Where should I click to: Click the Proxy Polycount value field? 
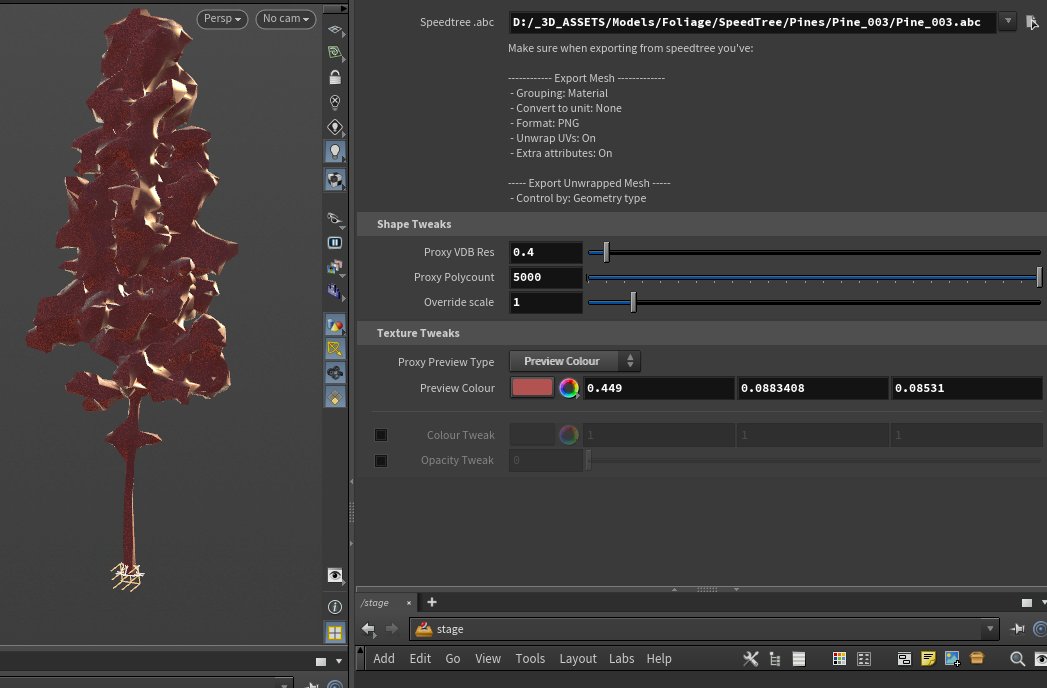[545, 277]
